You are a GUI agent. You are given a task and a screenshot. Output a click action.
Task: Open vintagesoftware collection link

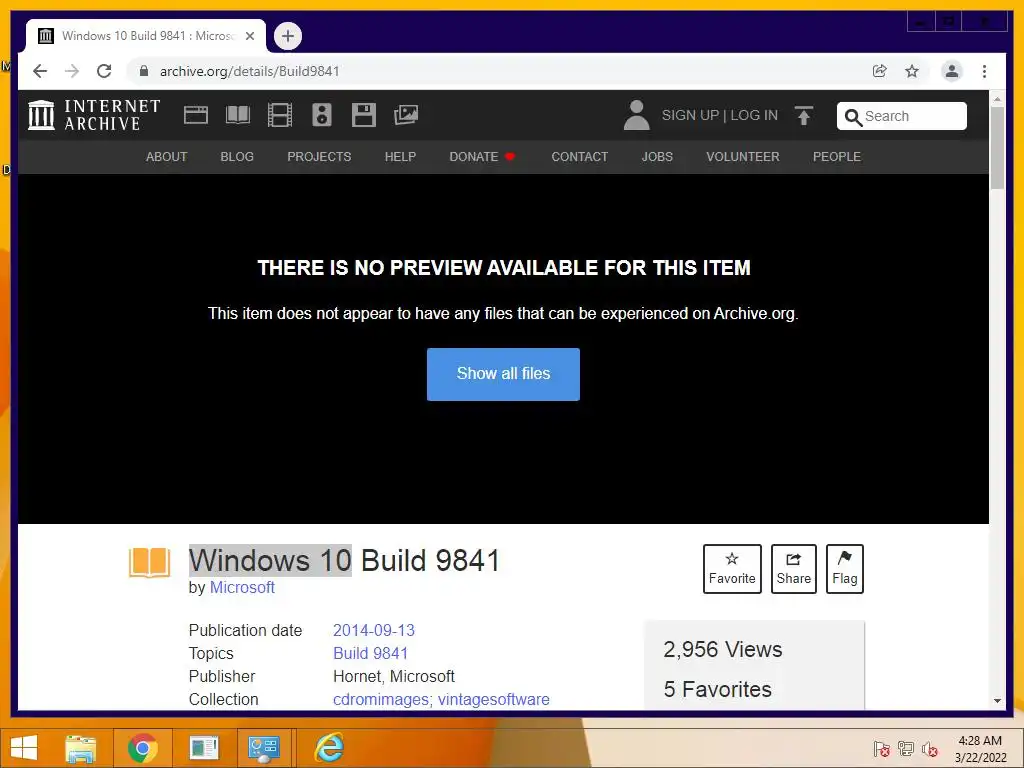pos(494,699)
